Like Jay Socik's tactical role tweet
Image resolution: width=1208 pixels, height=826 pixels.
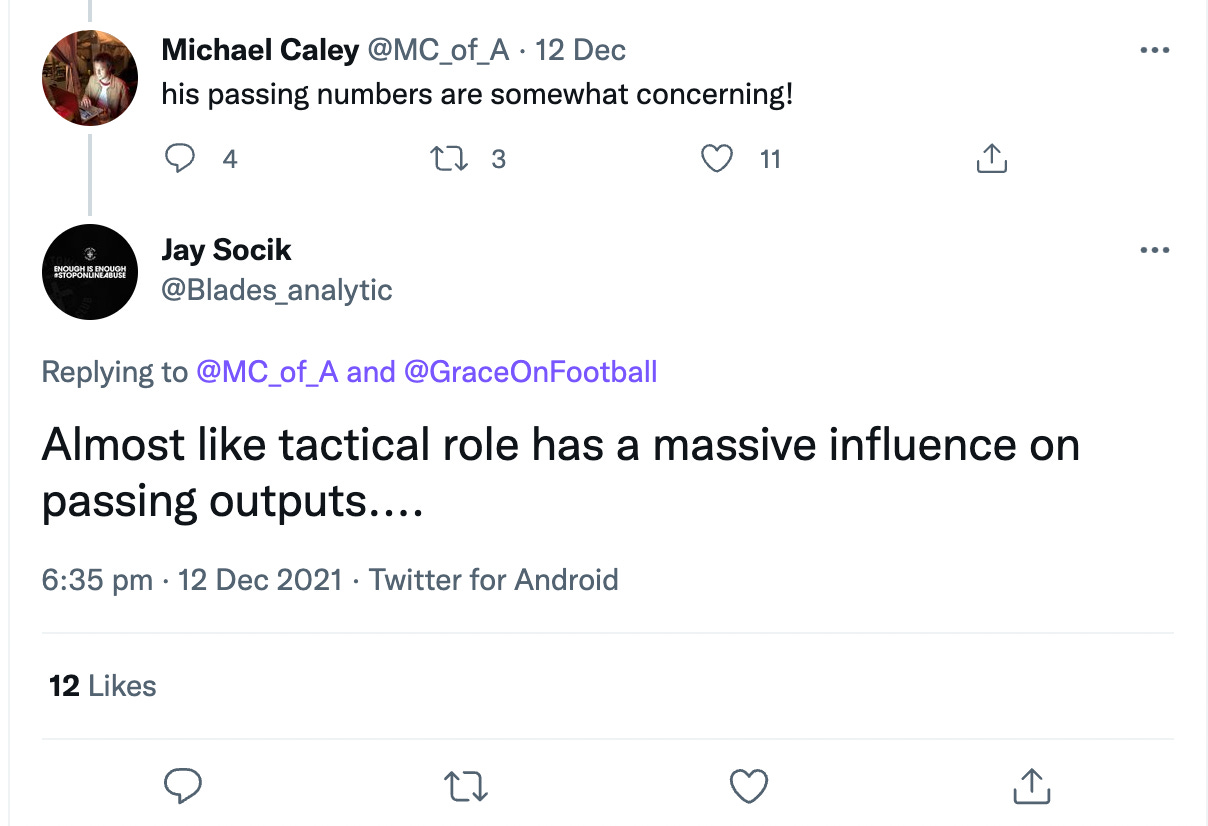pos(748,786)
